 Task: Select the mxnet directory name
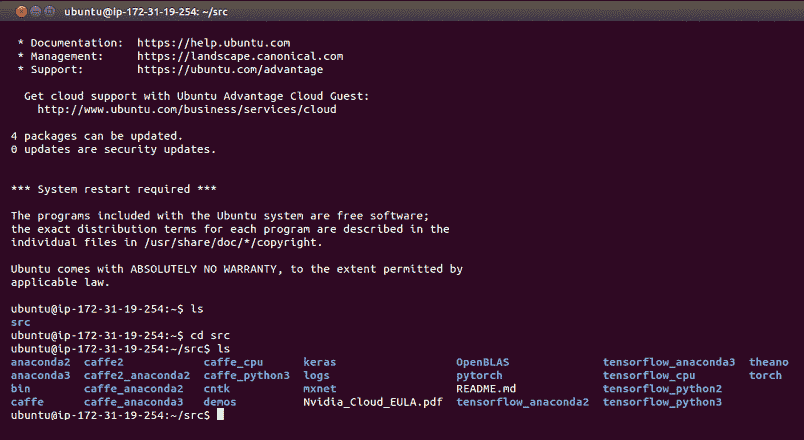319,389
